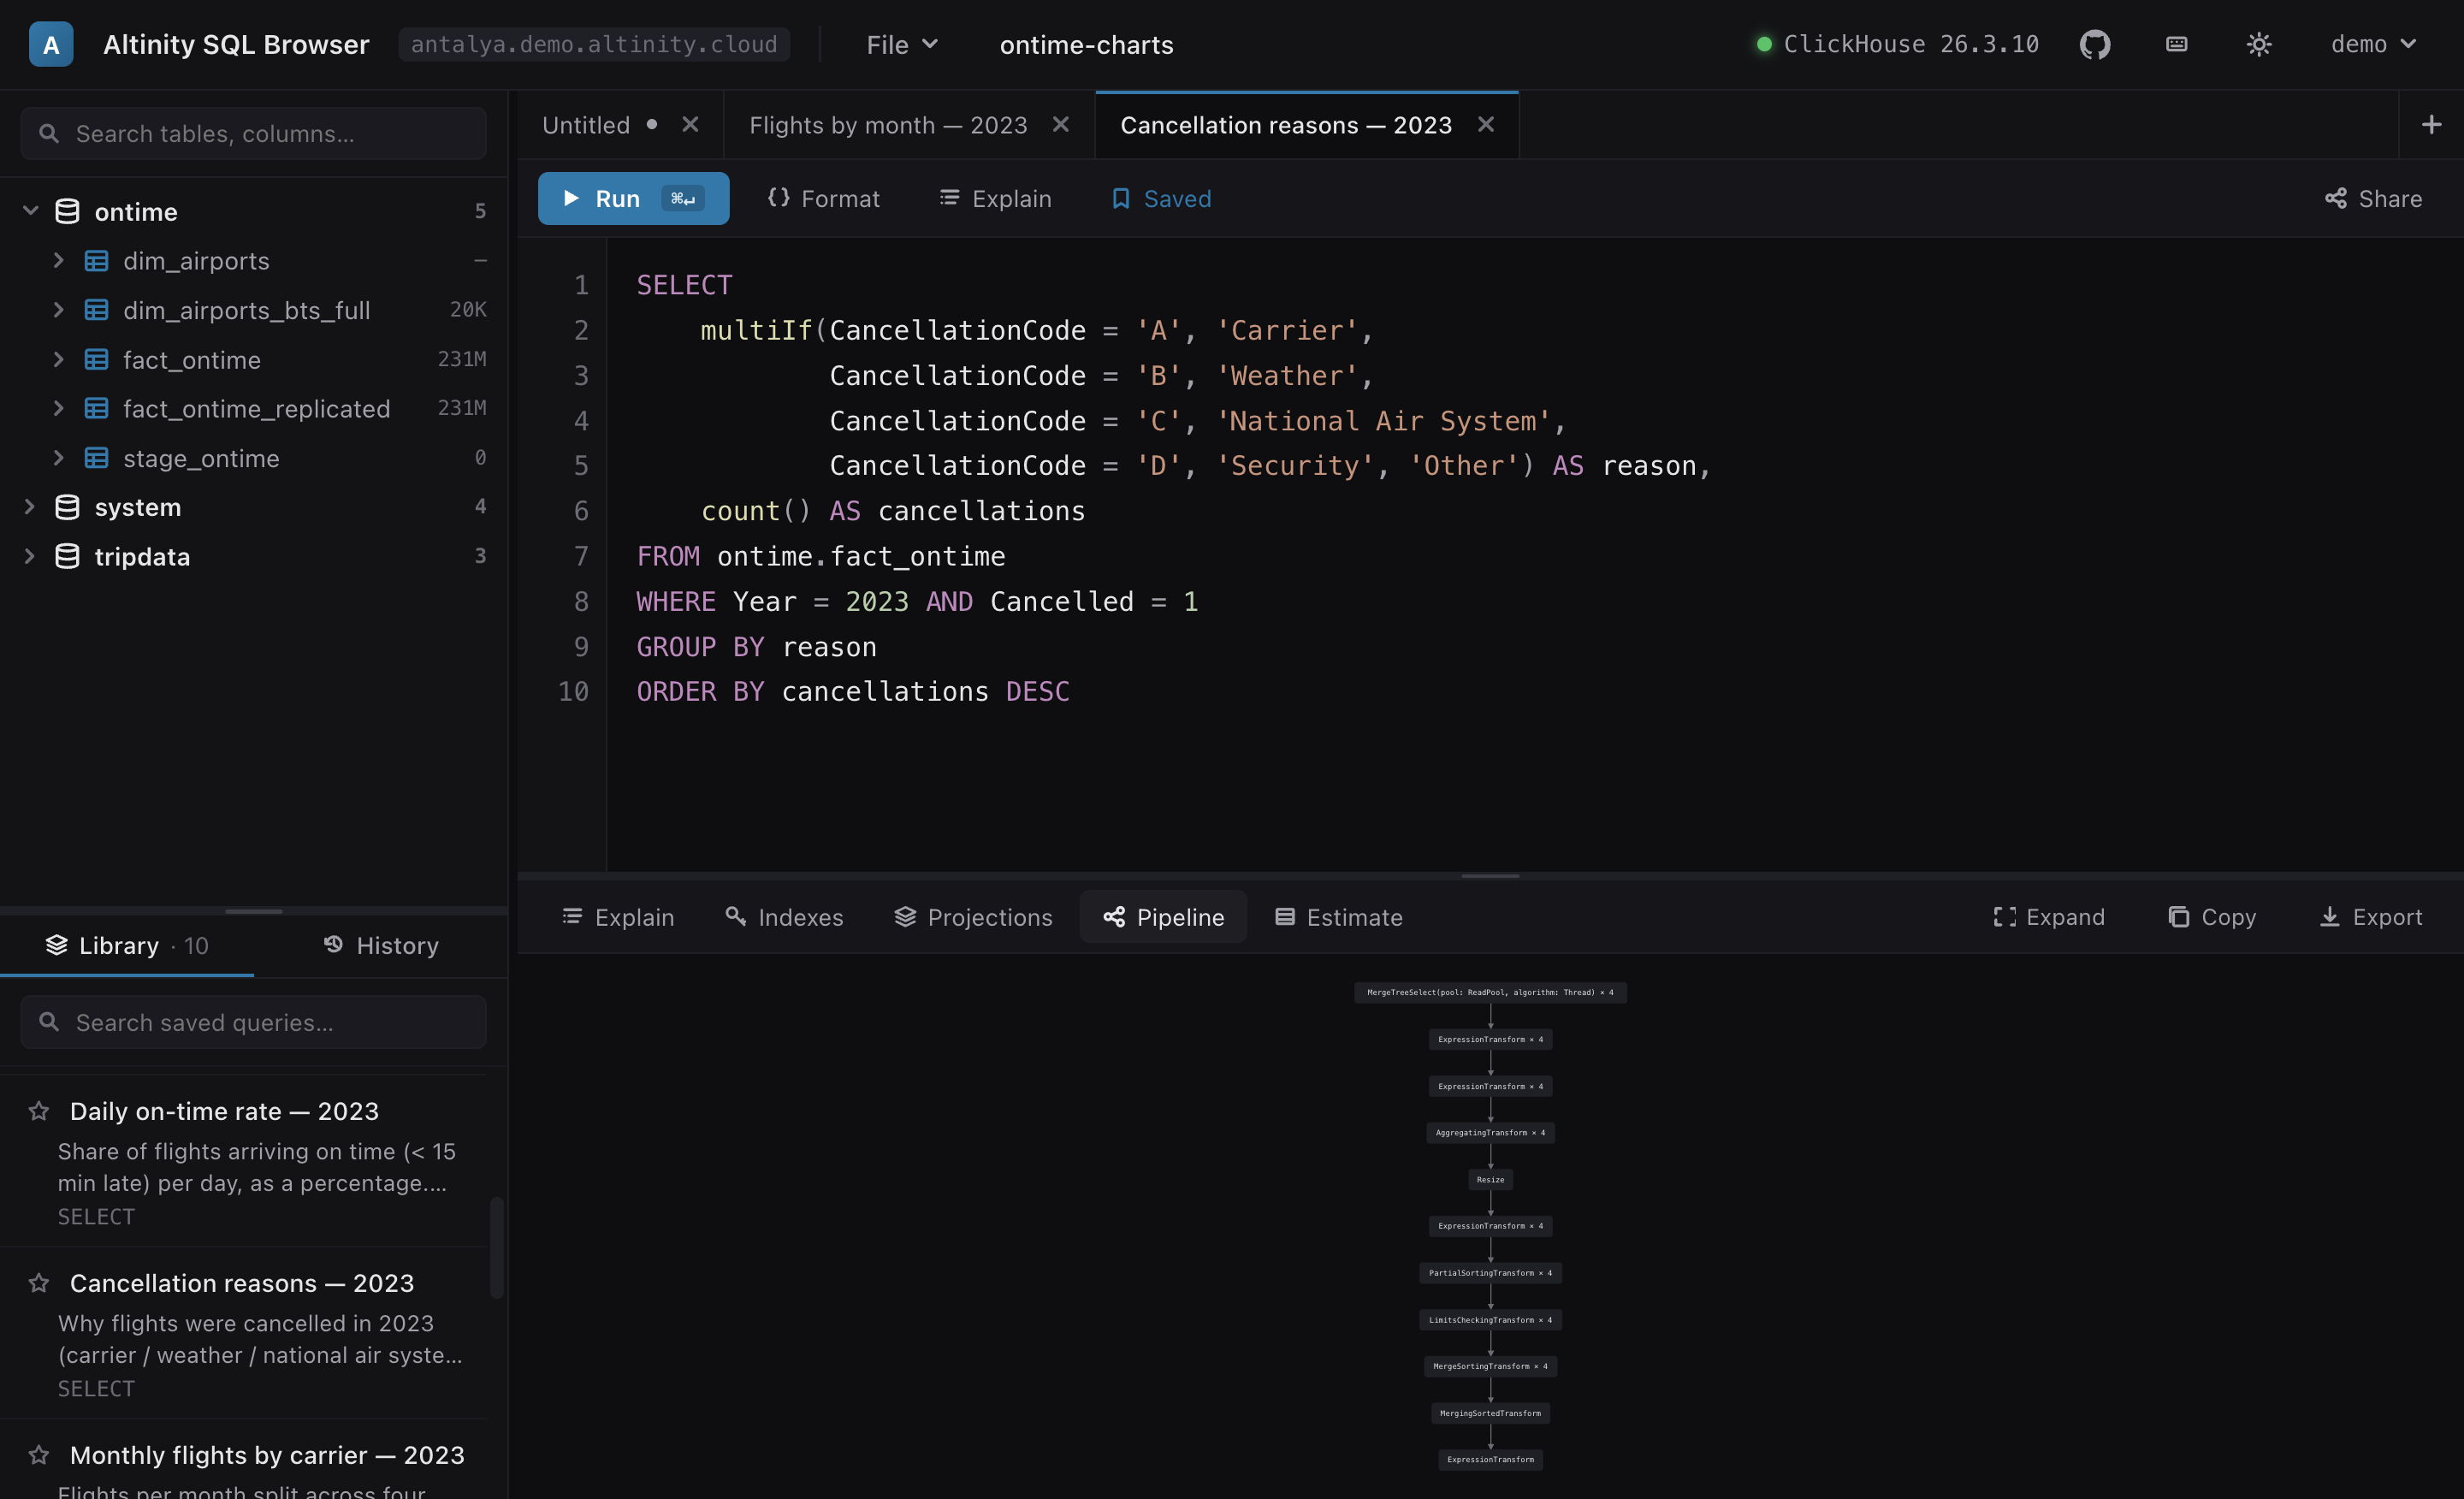2464x1499 pixels.
Task: Star the Cancellation reasons — 2023 saved query
Action: tap(39, 1283)
